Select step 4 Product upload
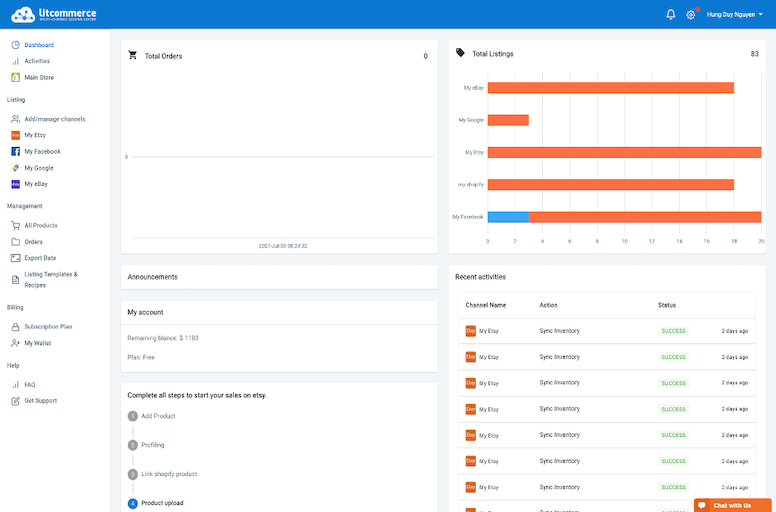Image resolution: width=776 pixels, height=512 pixels. pyautogui.click(x=155, y=504)
